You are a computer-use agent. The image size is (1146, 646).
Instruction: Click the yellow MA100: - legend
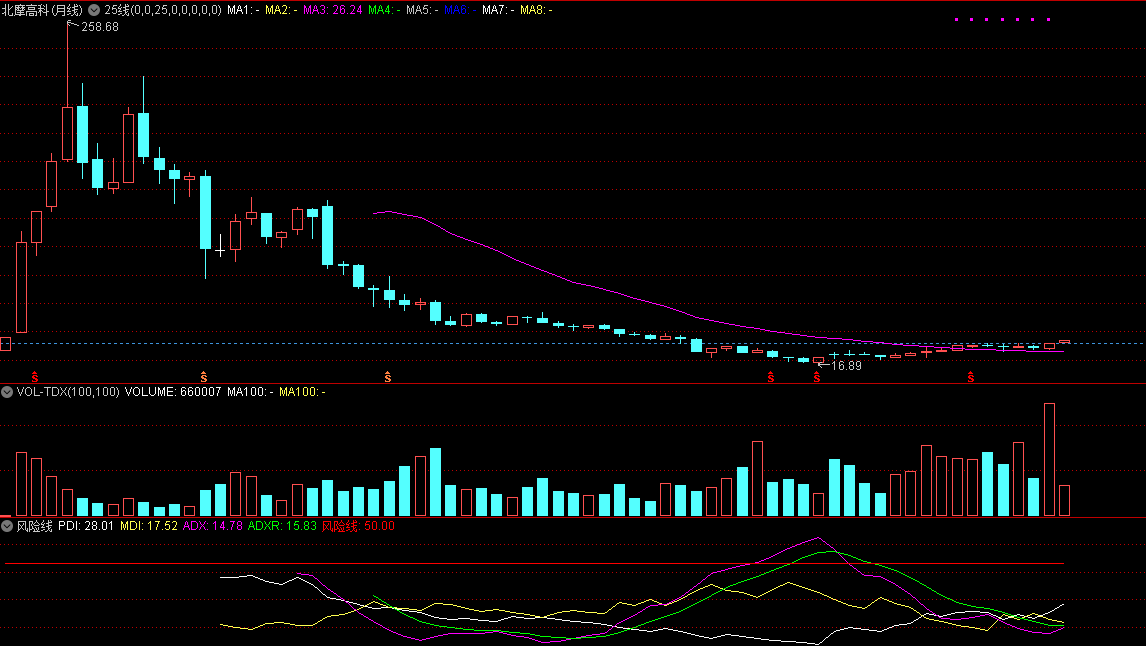(303, 392)
